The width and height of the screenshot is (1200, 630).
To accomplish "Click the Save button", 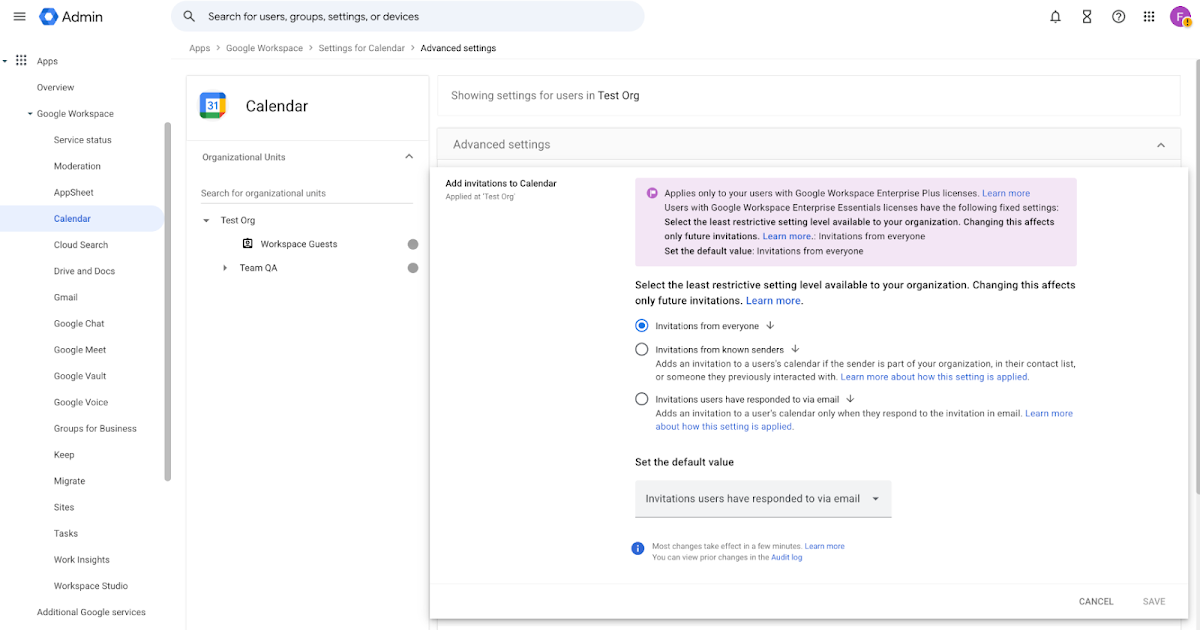I will [1154, 602].
